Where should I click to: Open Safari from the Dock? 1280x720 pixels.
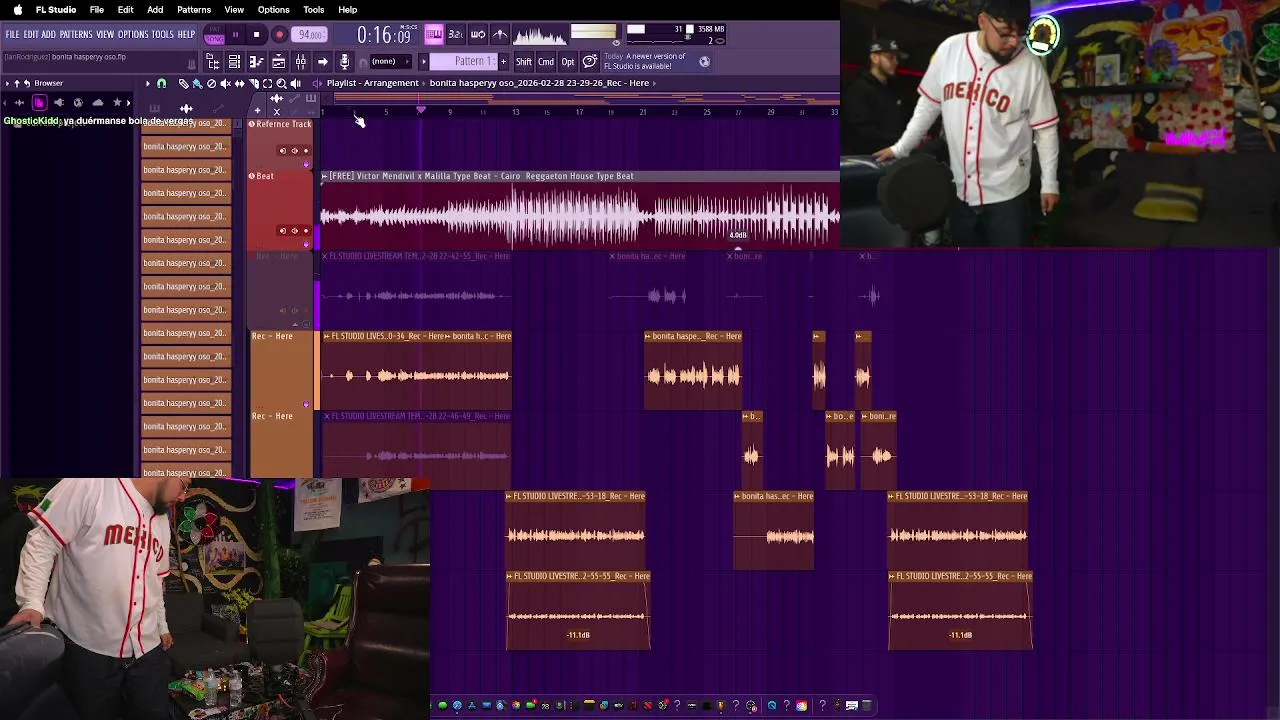click(x=457, y=705)
